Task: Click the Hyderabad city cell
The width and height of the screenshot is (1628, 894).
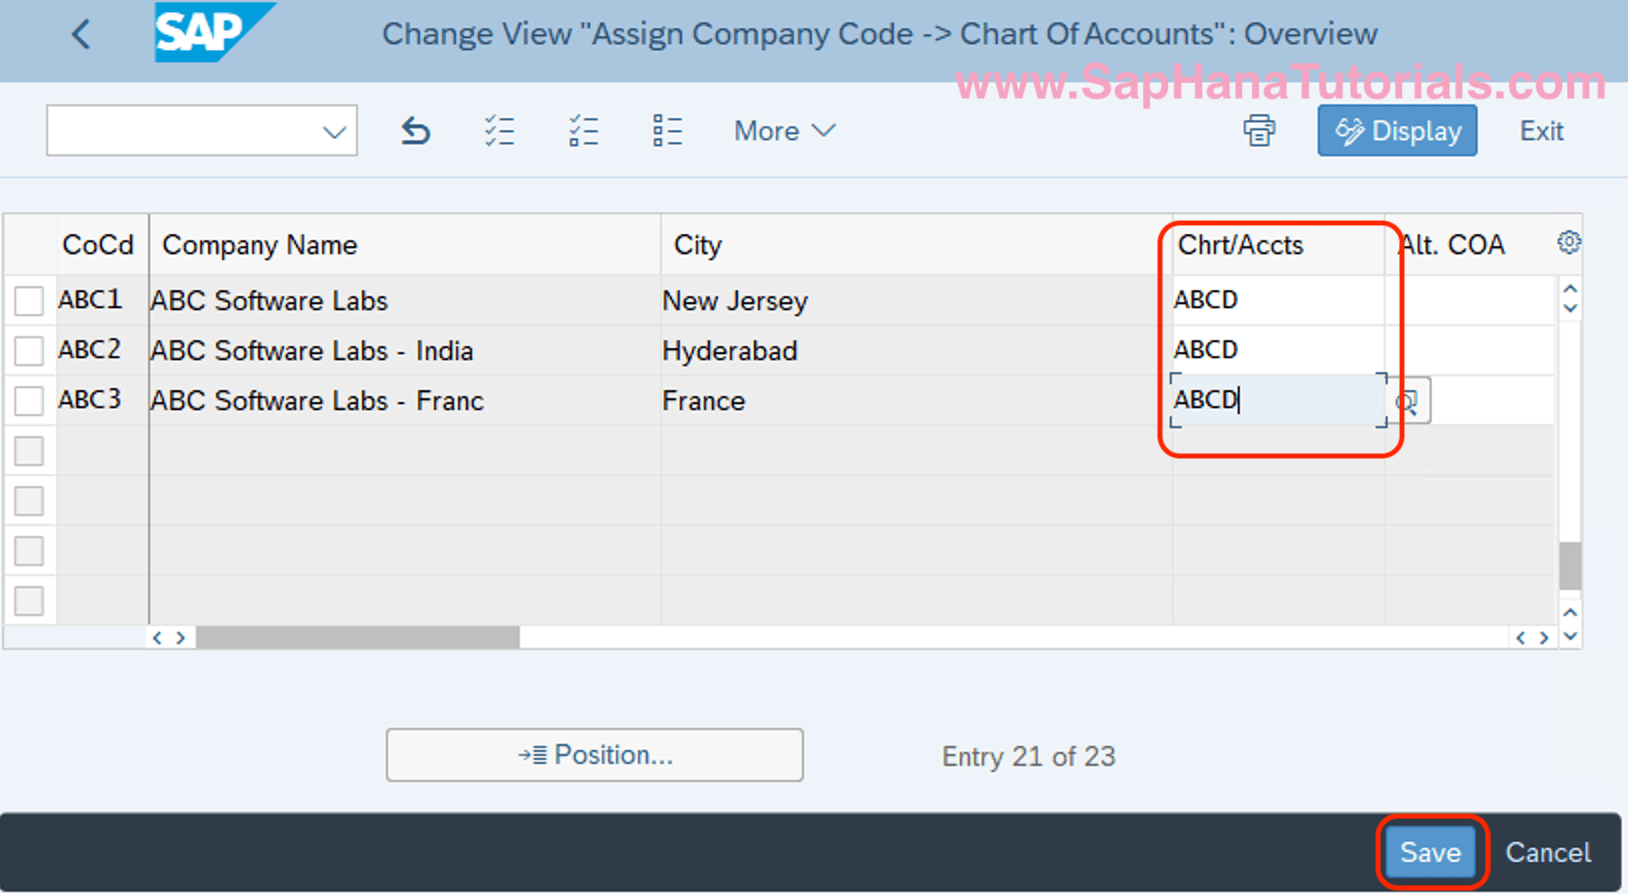Action: click(916, 350)
